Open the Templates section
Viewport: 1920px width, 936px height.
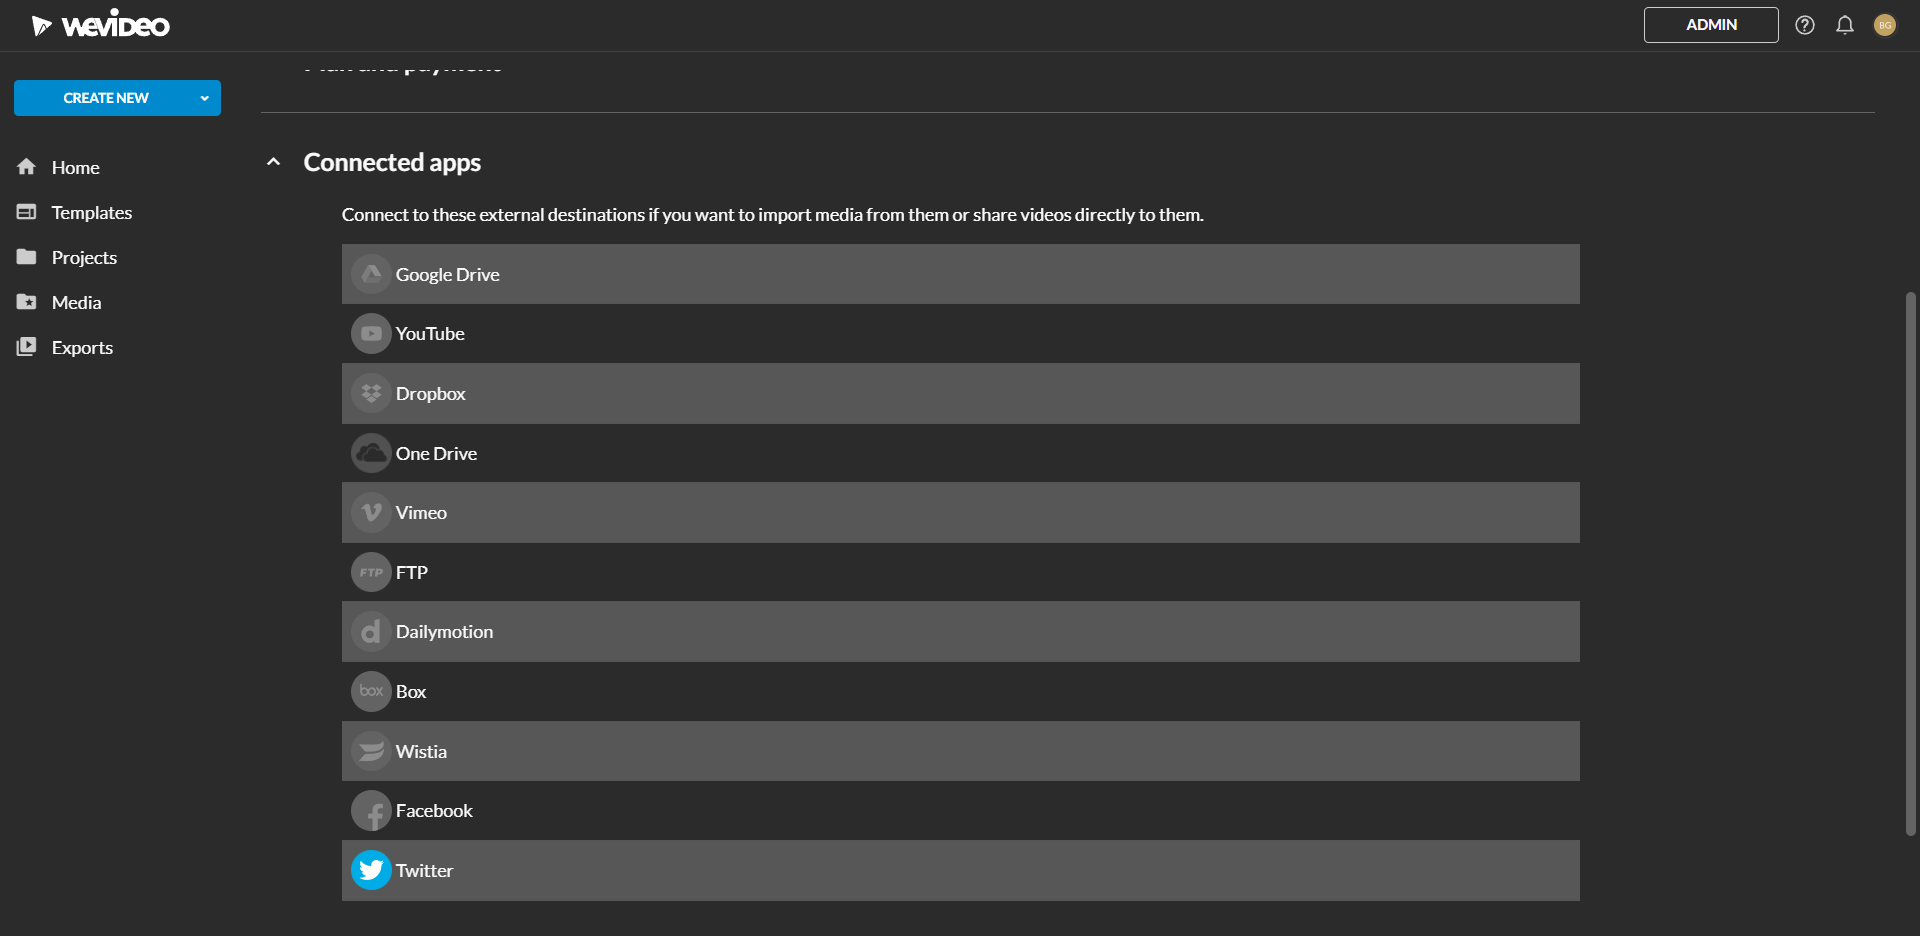tap(92, 212)
